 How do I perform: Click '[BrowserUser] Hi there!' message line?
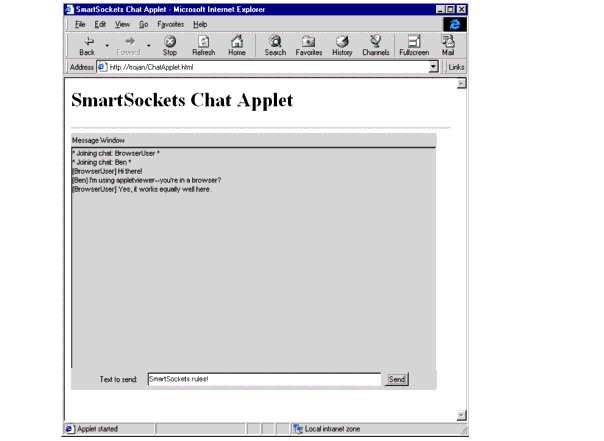[x=107, y=171]
